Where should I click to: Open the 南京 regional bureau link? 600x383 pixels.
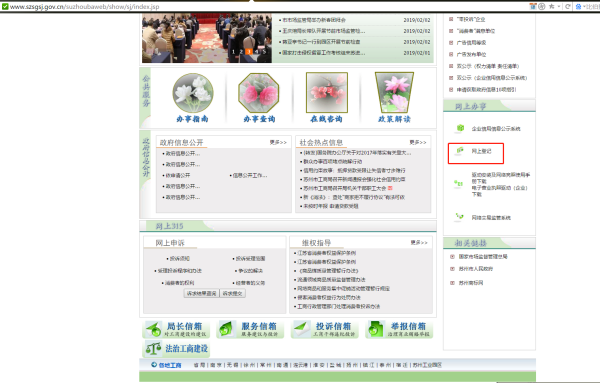216,365
